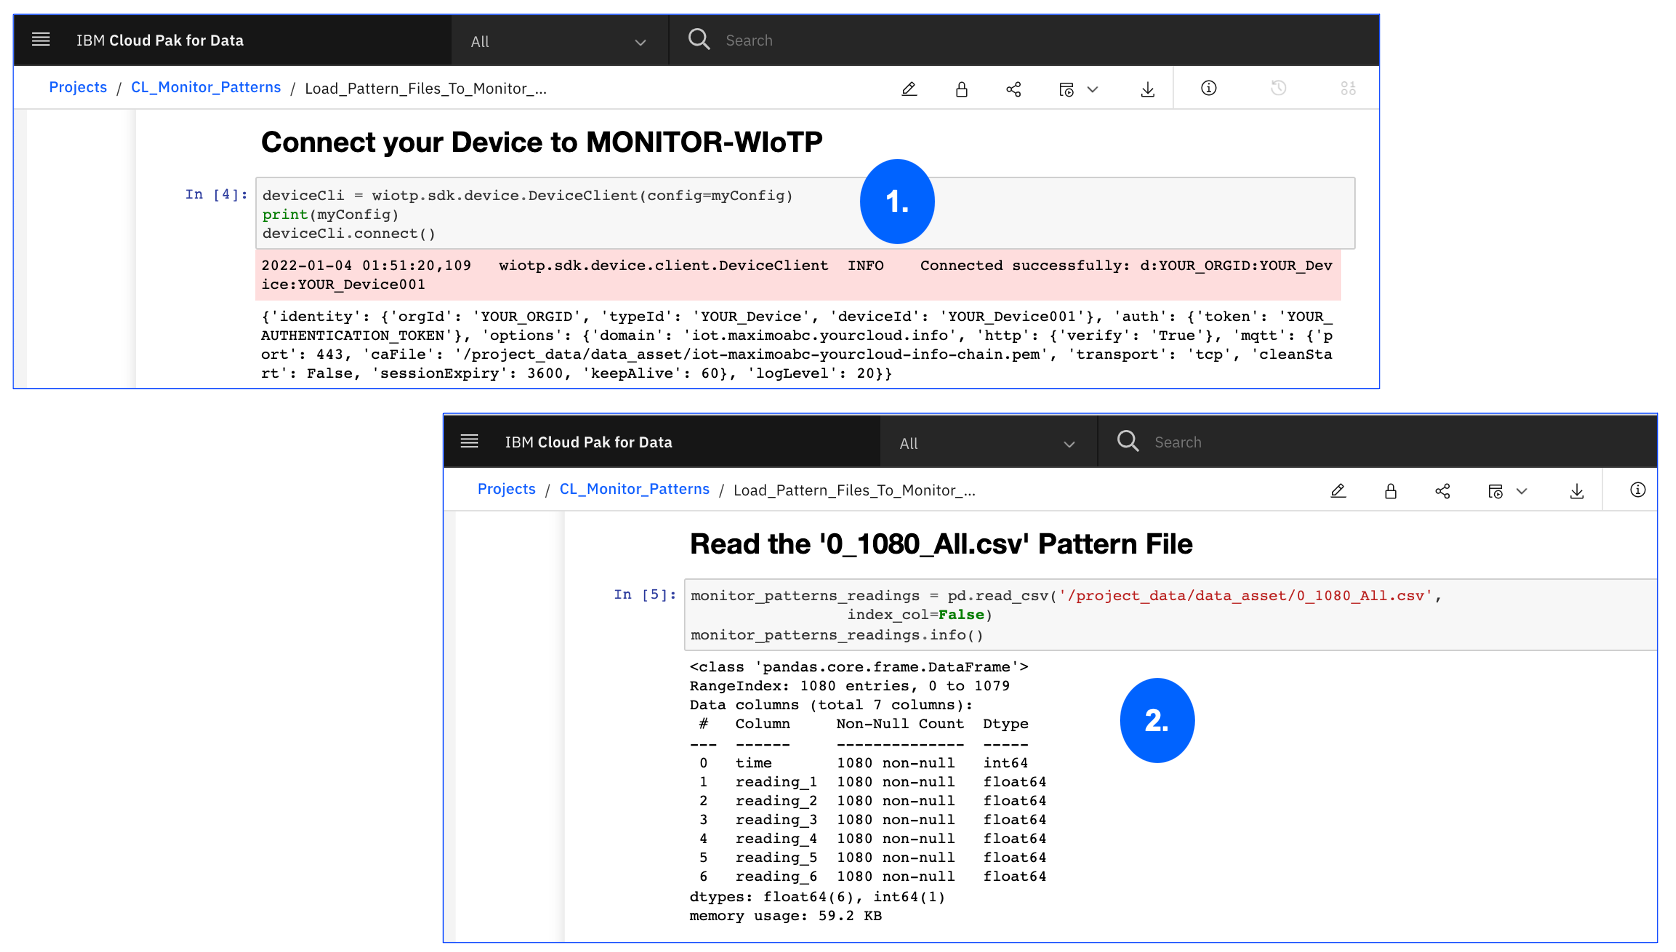1676x952 pixels.
Task: Click the share icon in bottom window
Action: [x=1443, y=491]
